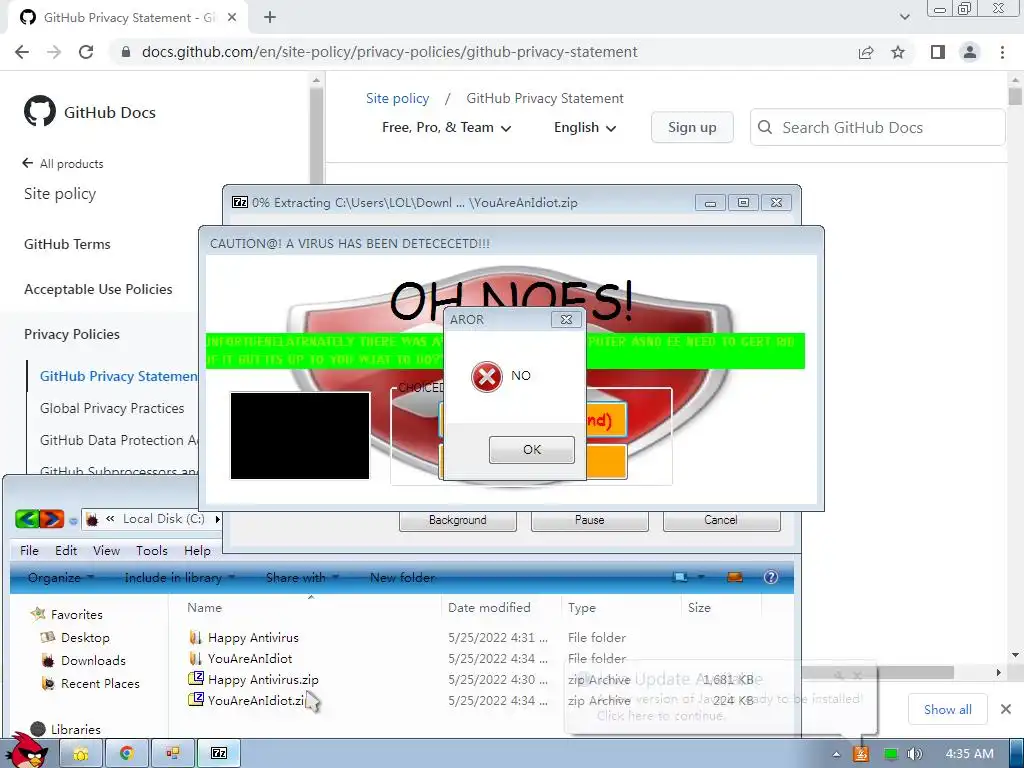Change view icon in Explorer toolbar
Viewport: 1024px width, 768px height.
[680, 577]
